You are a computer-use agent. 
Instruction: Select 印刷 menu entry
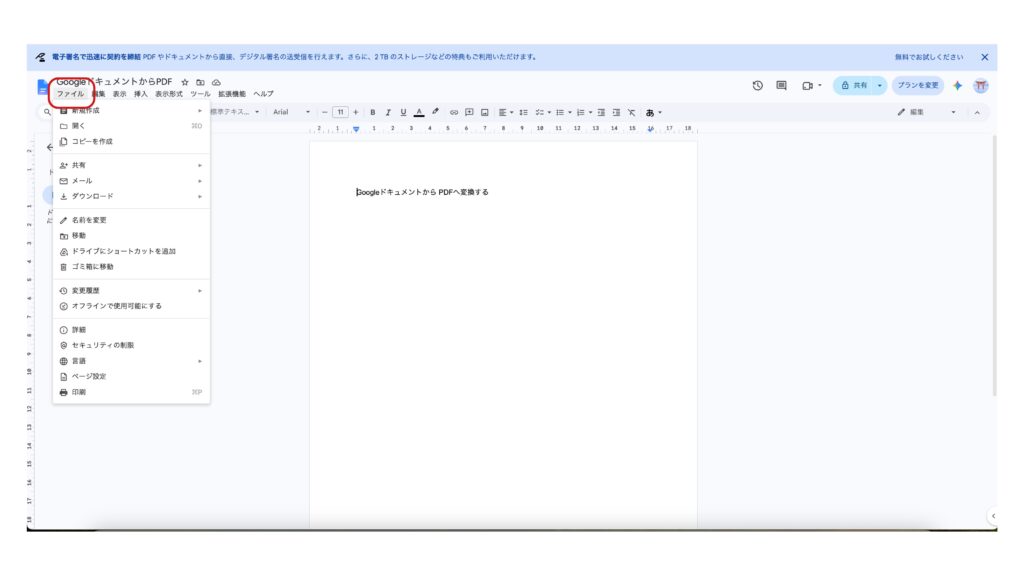131,392
